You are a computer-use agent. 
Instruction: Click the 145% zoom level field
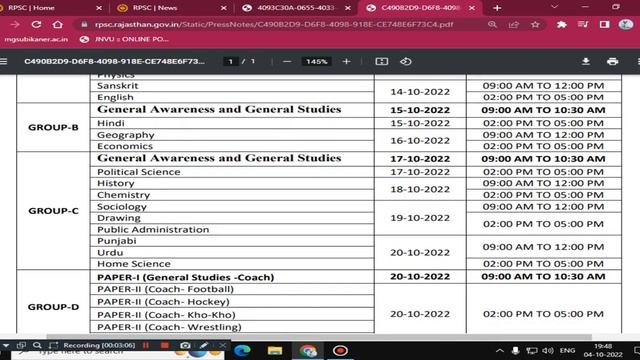(316, 61)
